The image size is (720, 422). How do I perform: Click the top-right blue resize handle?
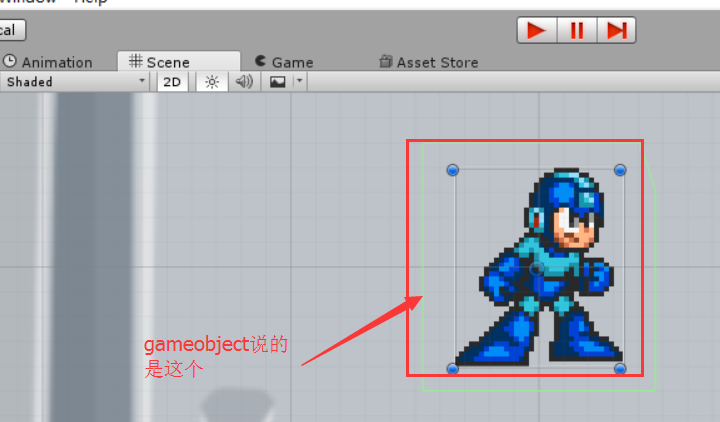(620, 170)
